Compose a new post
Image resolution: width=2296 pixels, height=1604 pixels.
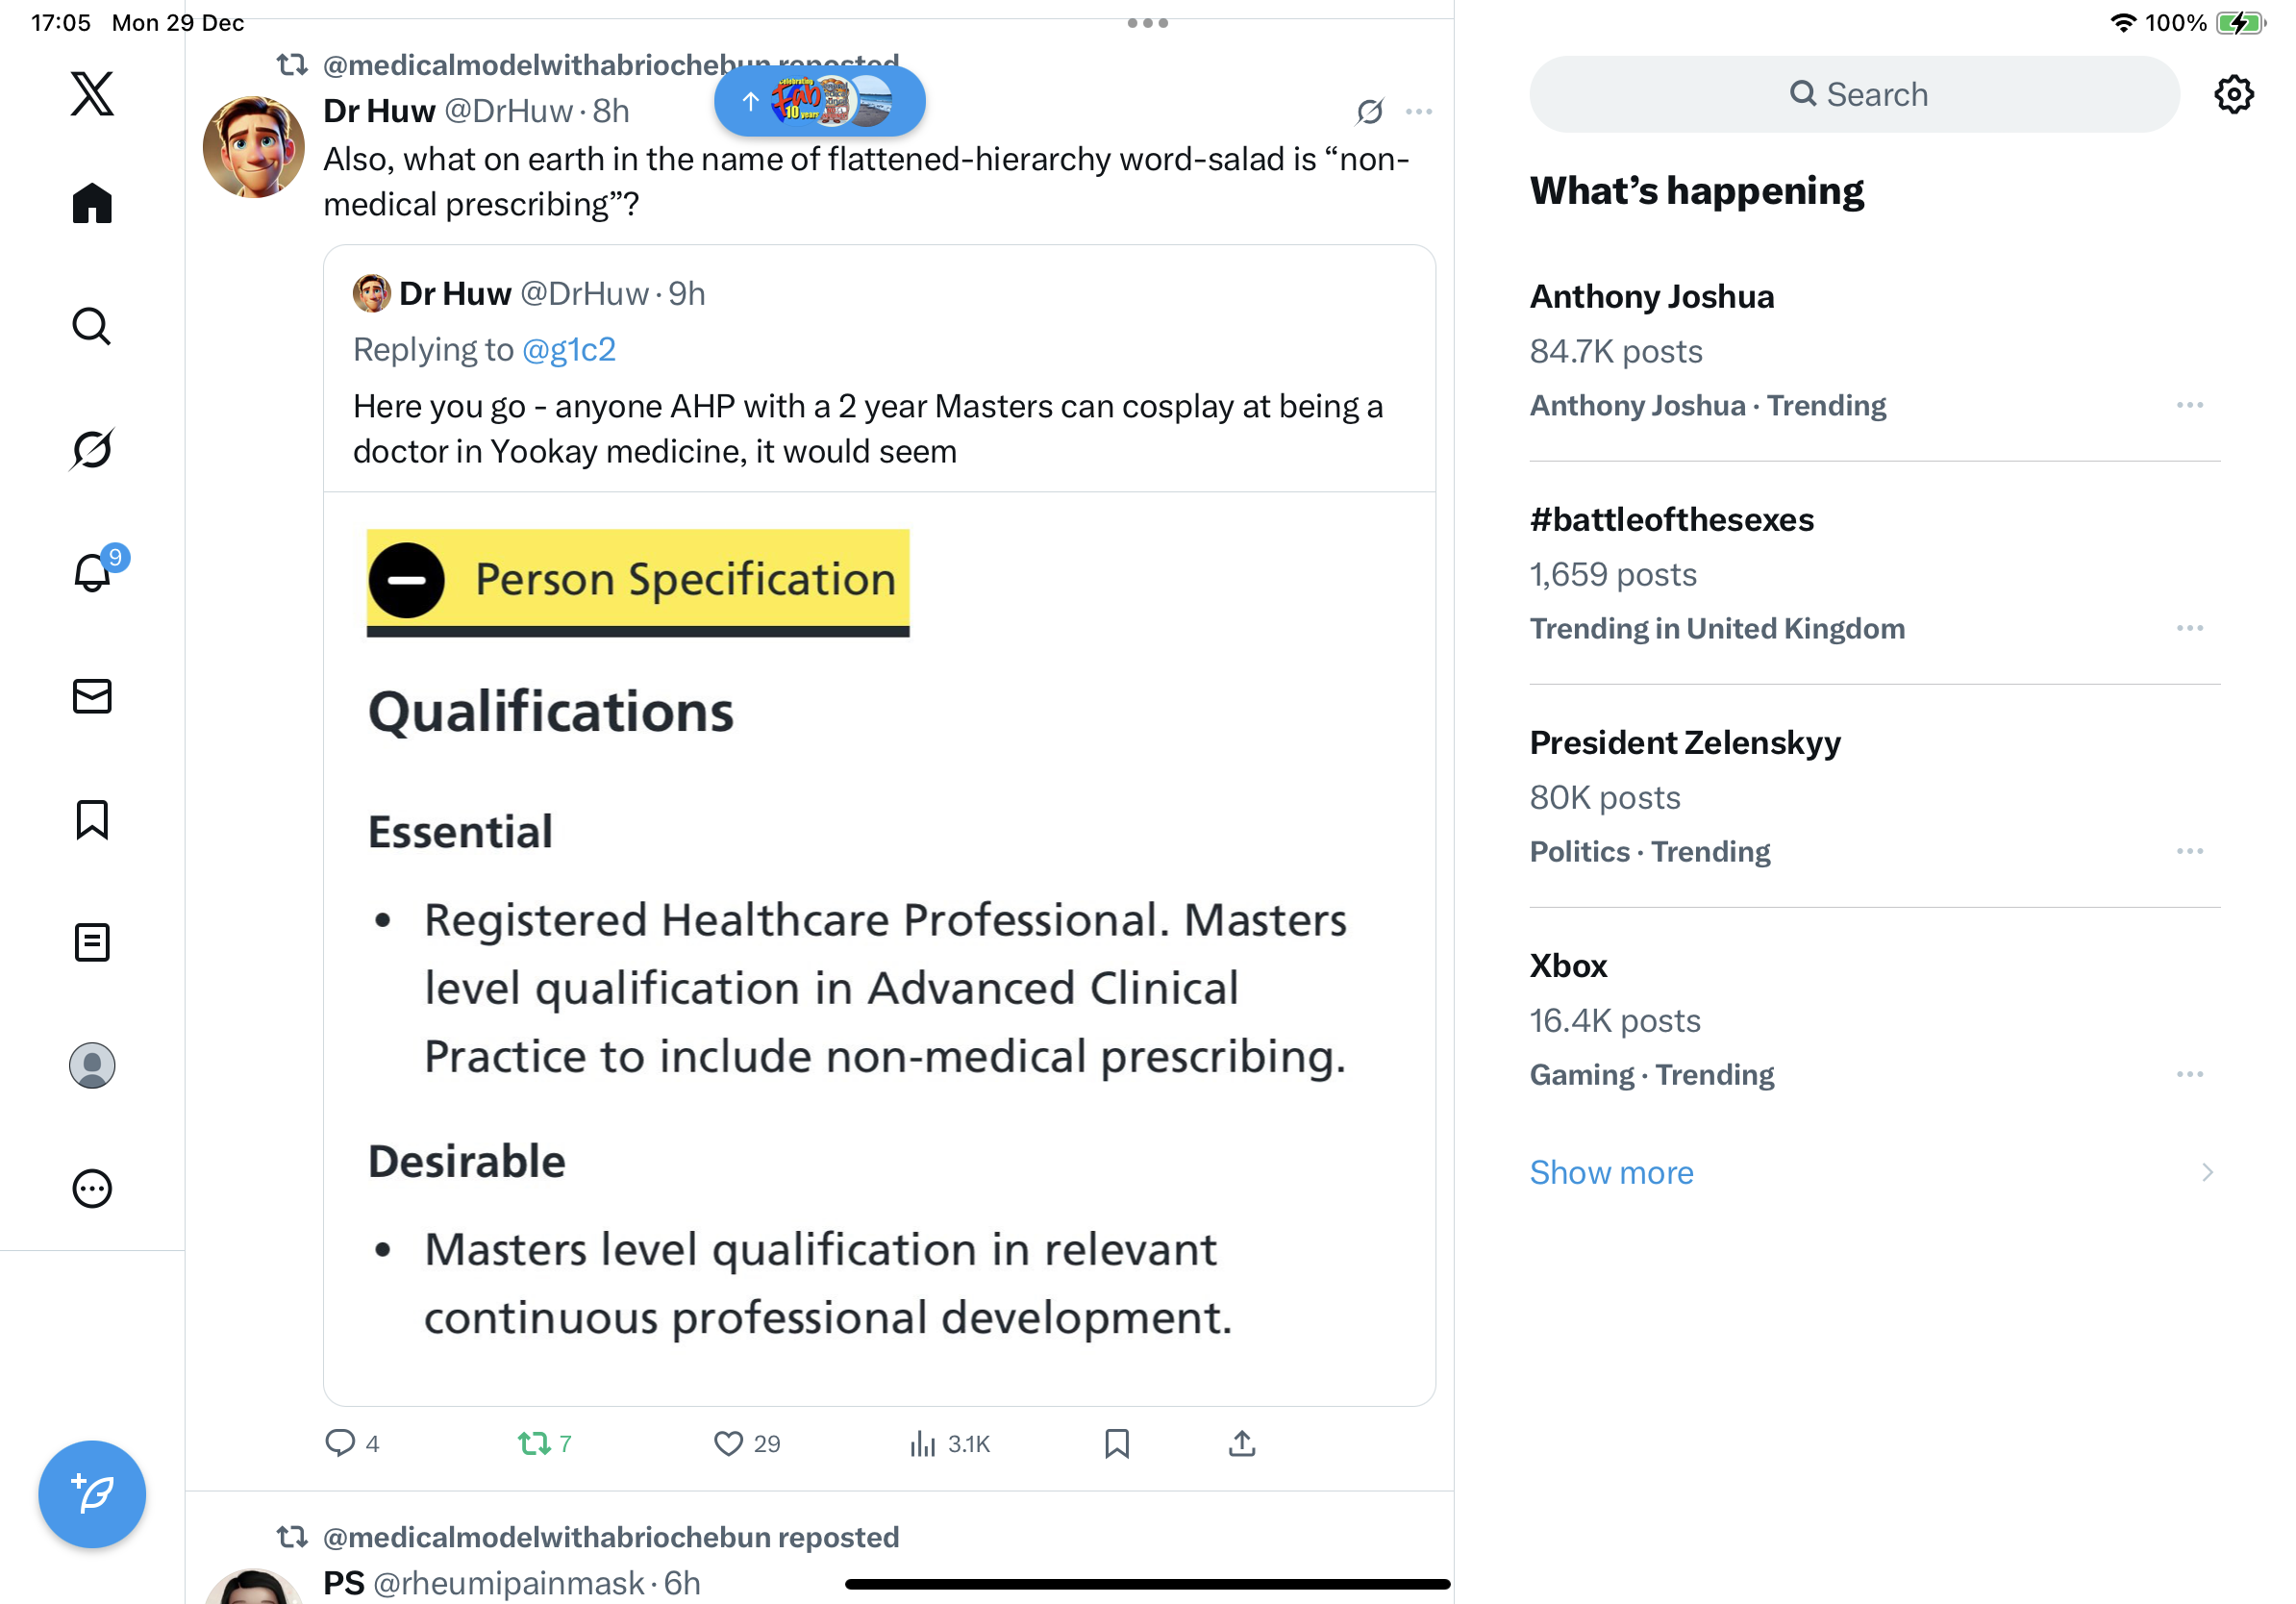coord(92,1494)
